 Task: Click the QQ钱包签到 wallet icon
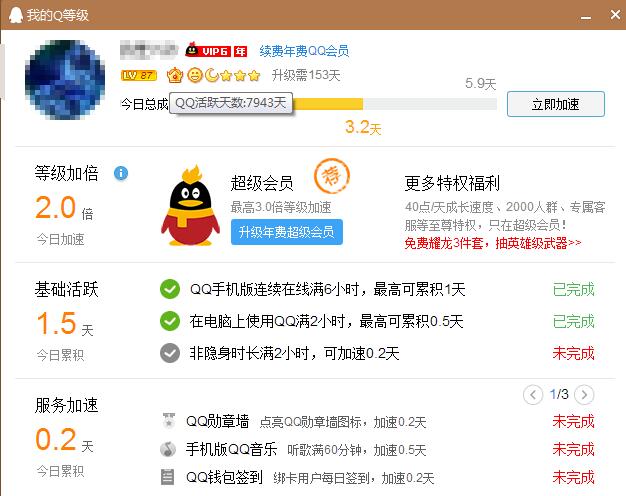[167, 477]
